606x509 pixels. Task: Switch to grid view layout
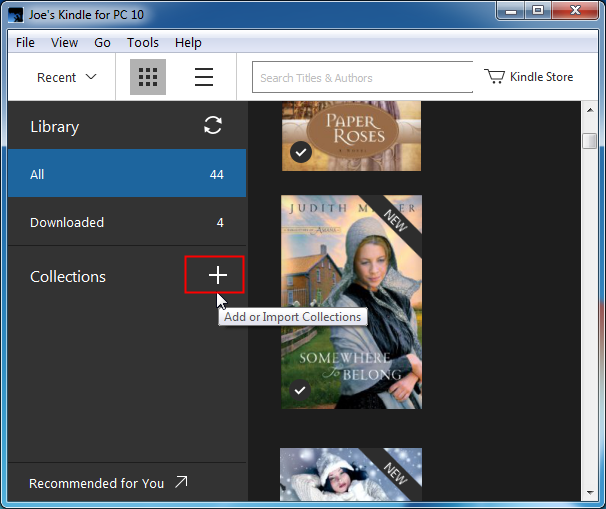tap(148, 78)
